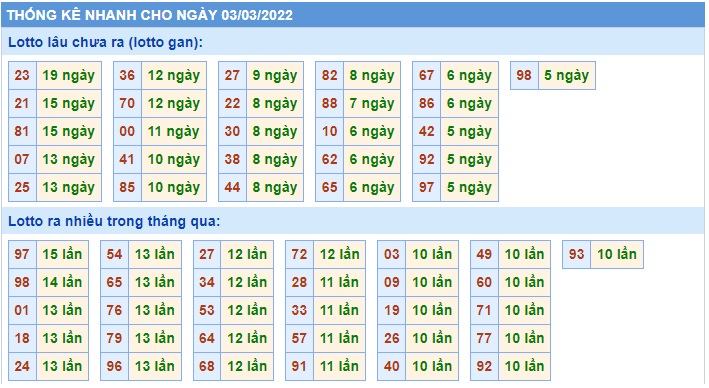The image size is (709, 388).
Task: Select number 41 in the lotto gan table
Action: point(127,159)
